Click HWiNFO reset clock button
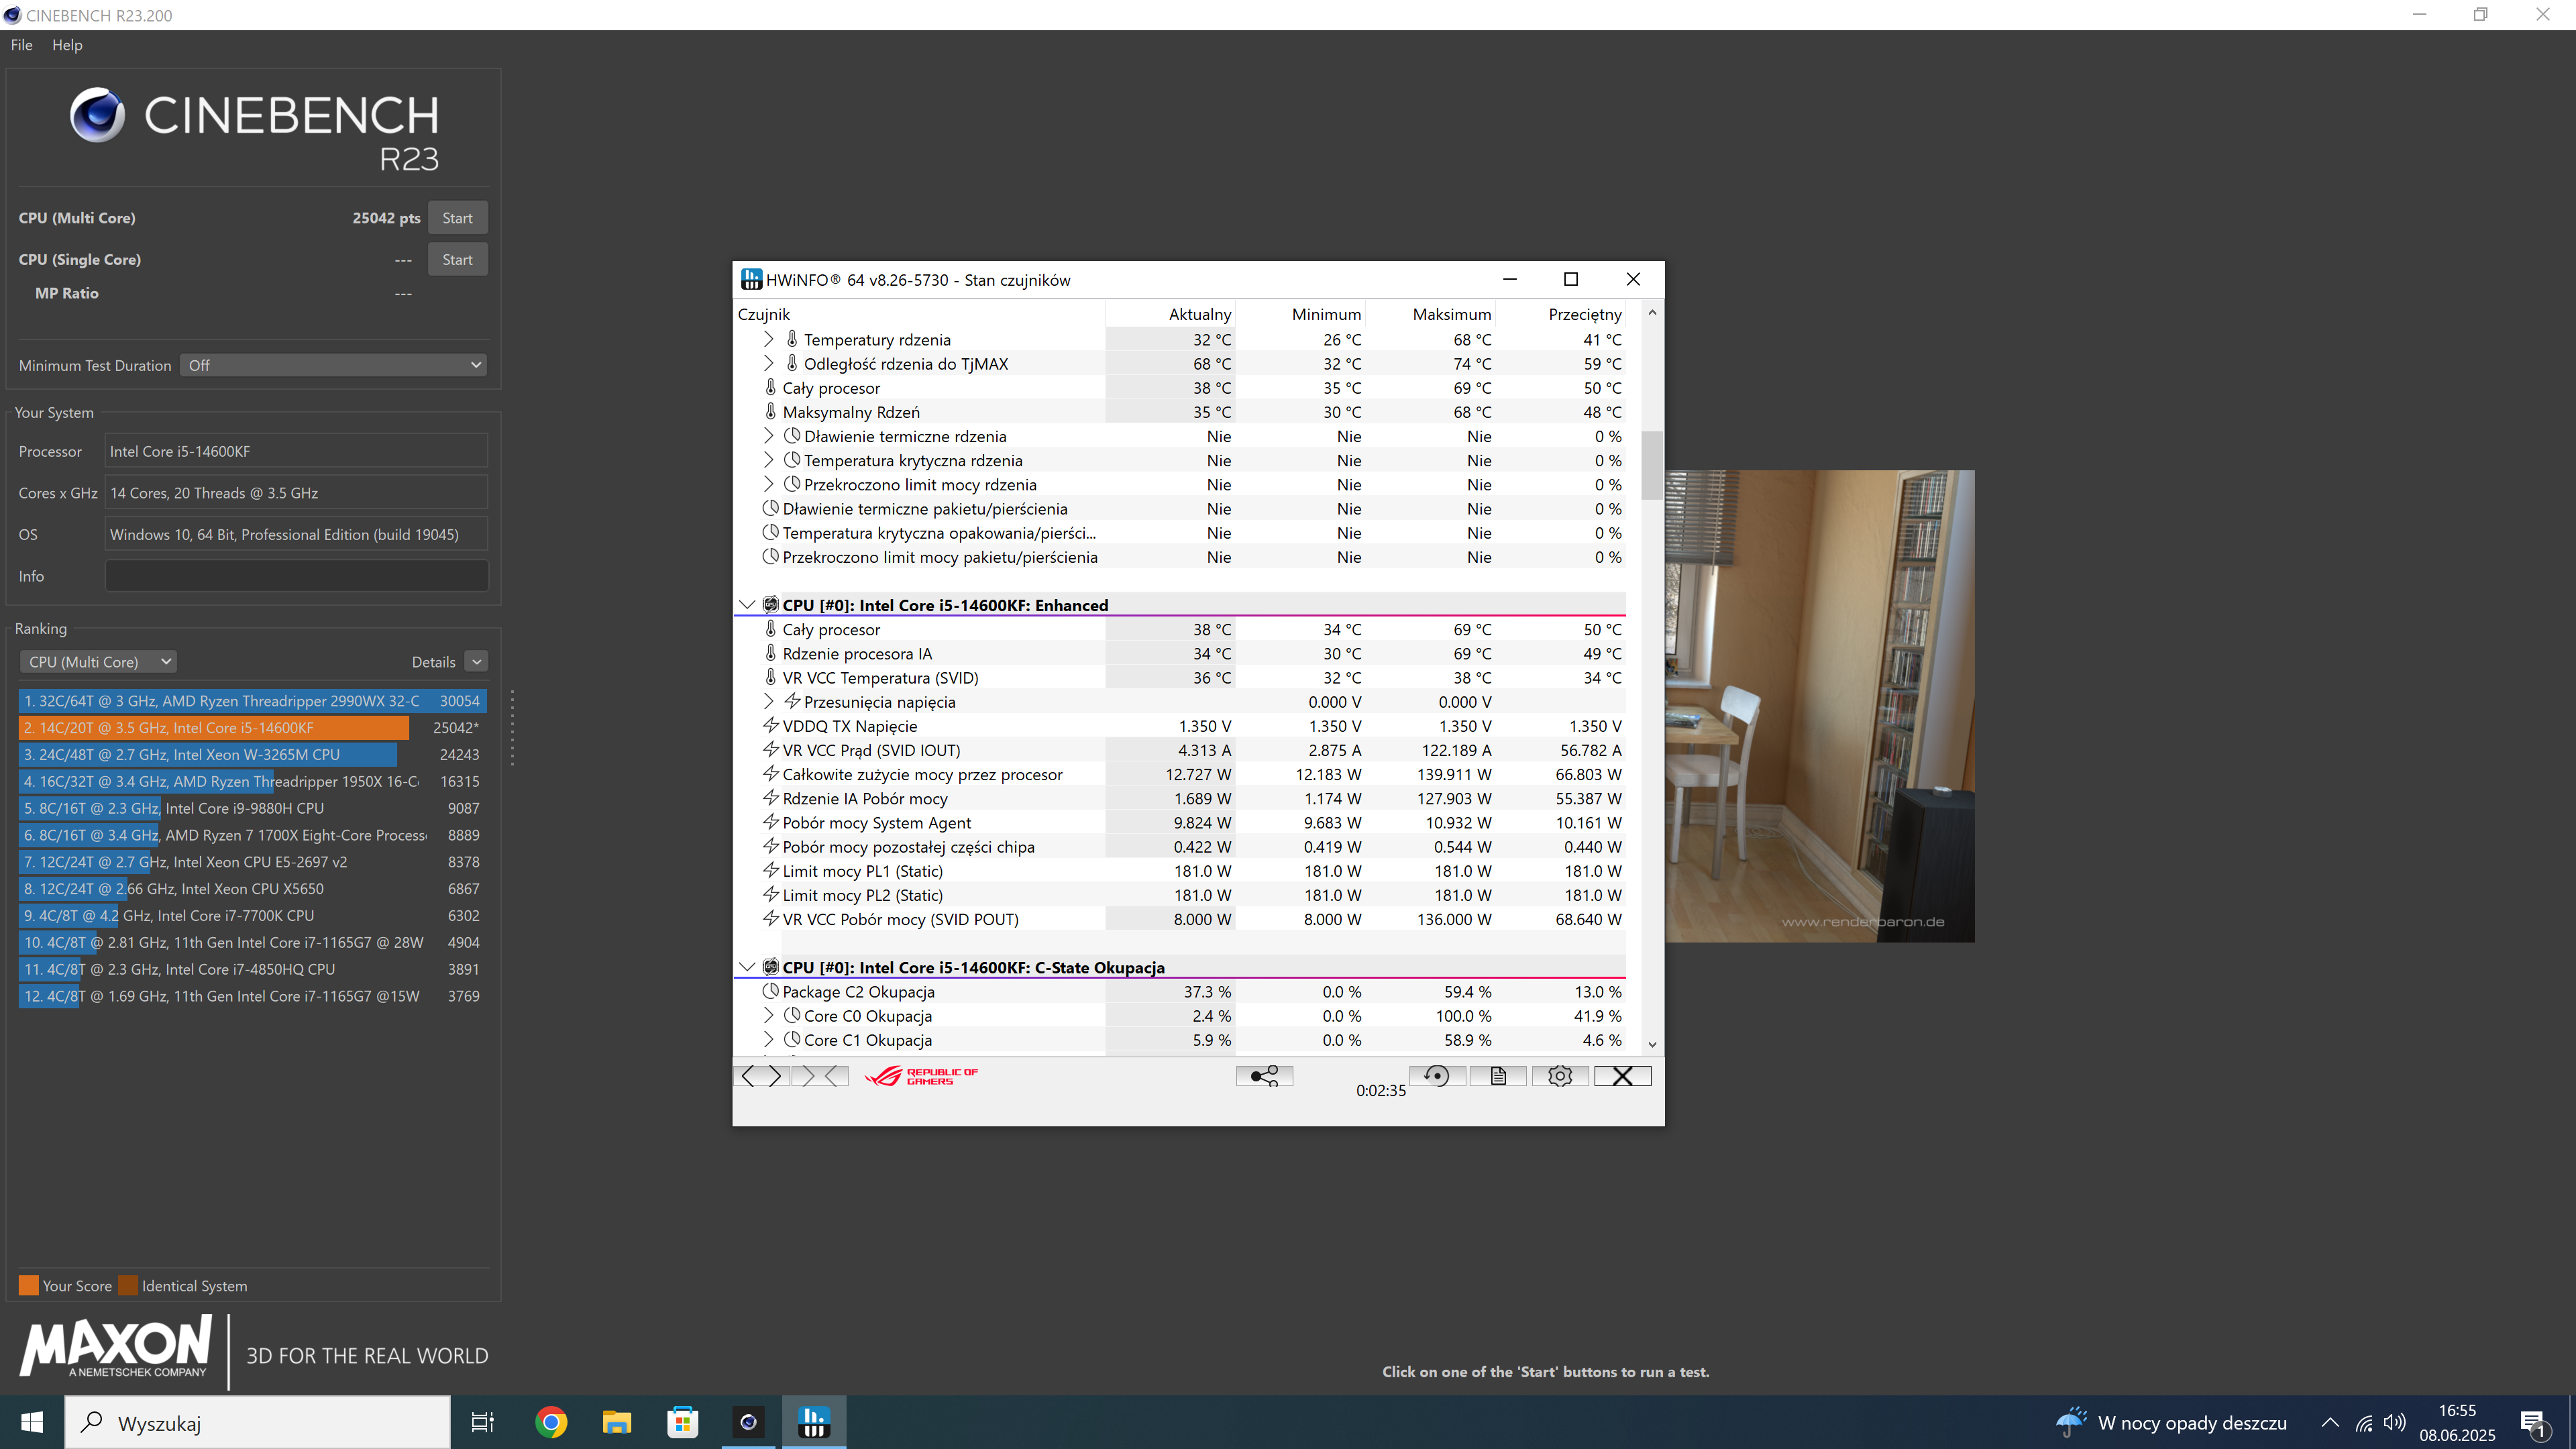Screen dimensions: 2576x1449 click(x=1437, y=1076)
